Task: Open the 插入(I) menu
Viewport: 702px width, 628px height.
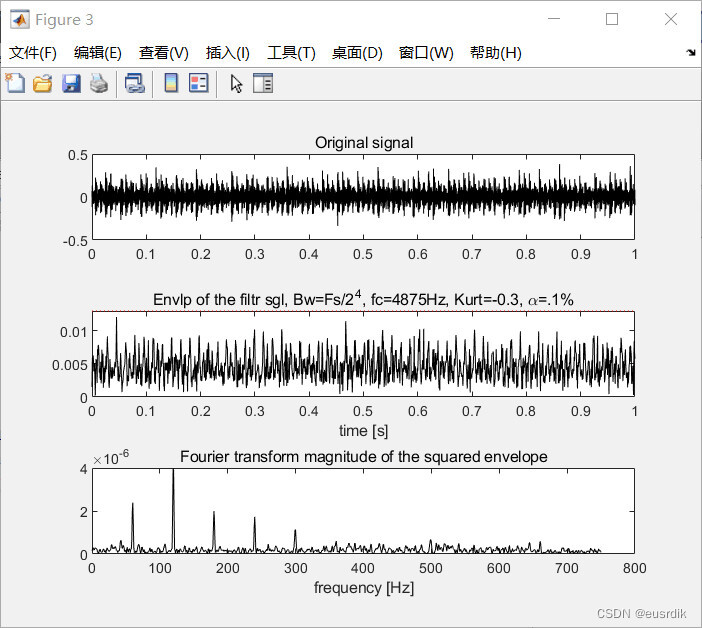Action: coord(227,53)
